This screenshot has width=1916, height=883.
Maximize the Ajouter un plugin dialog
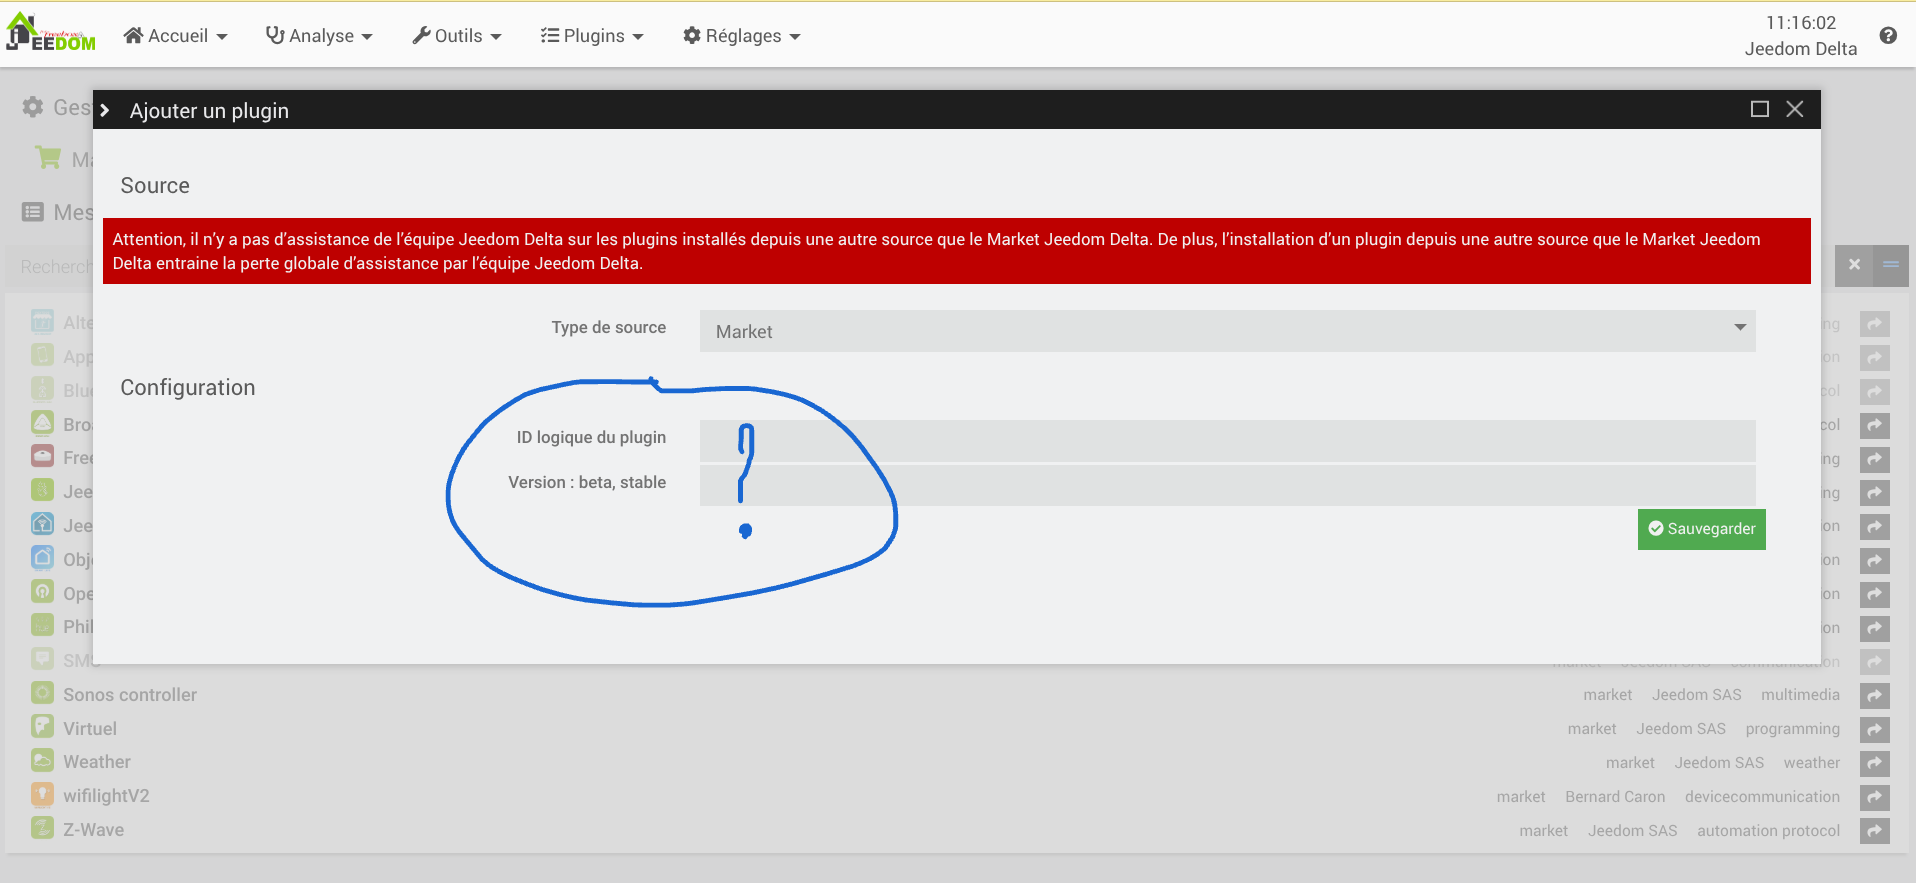click(1760, 109)
